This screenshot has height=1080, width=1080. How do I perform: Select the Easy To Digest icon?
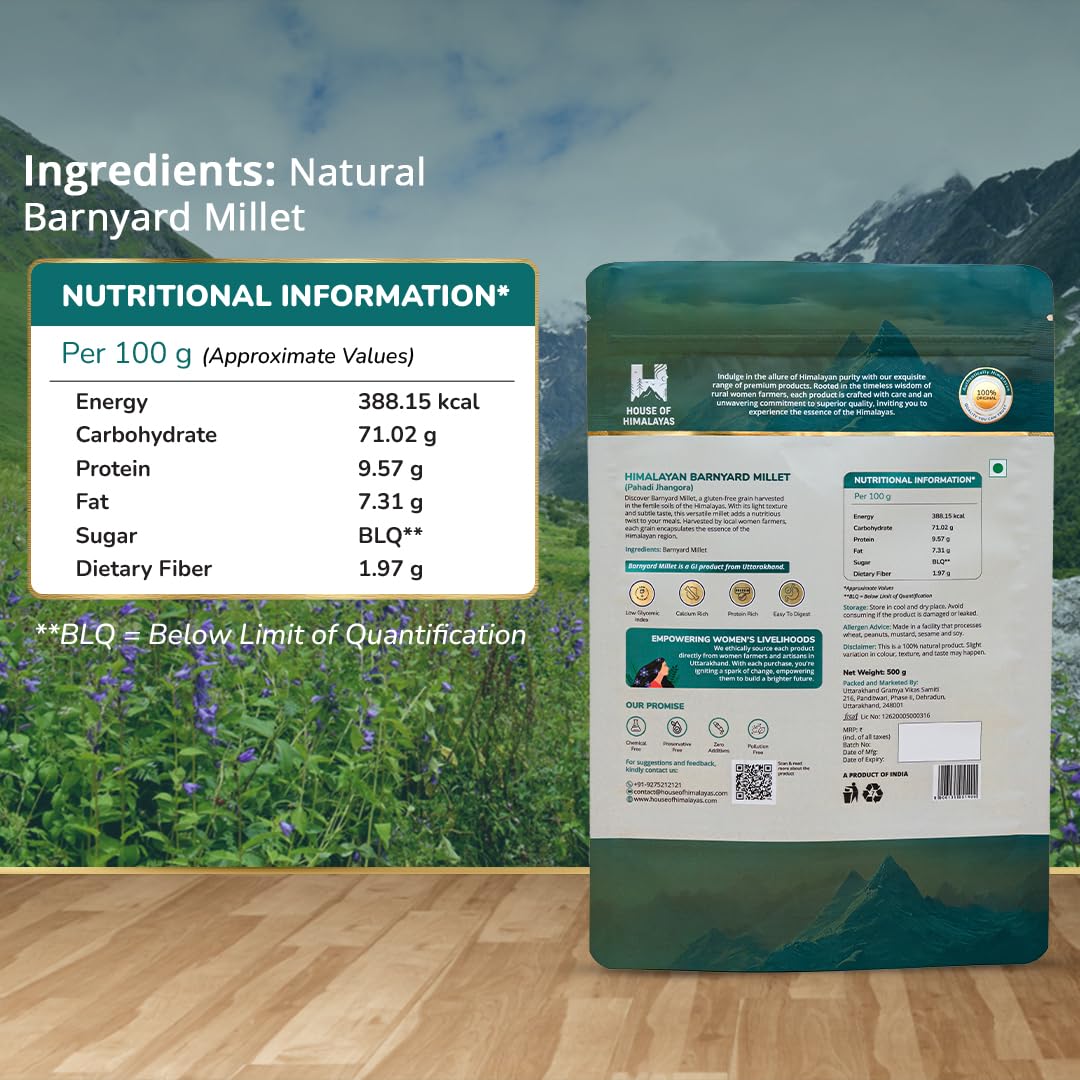tap(791, 593)
